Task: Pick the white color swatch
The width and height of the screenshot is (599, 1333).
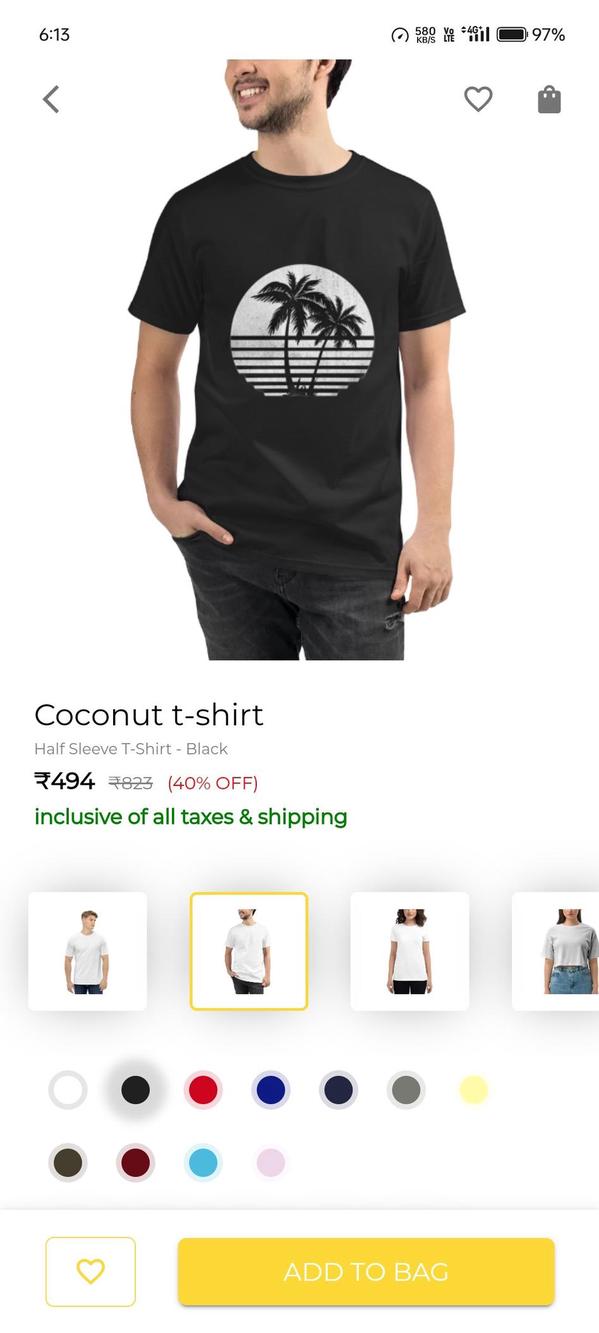Action: [68, 1089]
